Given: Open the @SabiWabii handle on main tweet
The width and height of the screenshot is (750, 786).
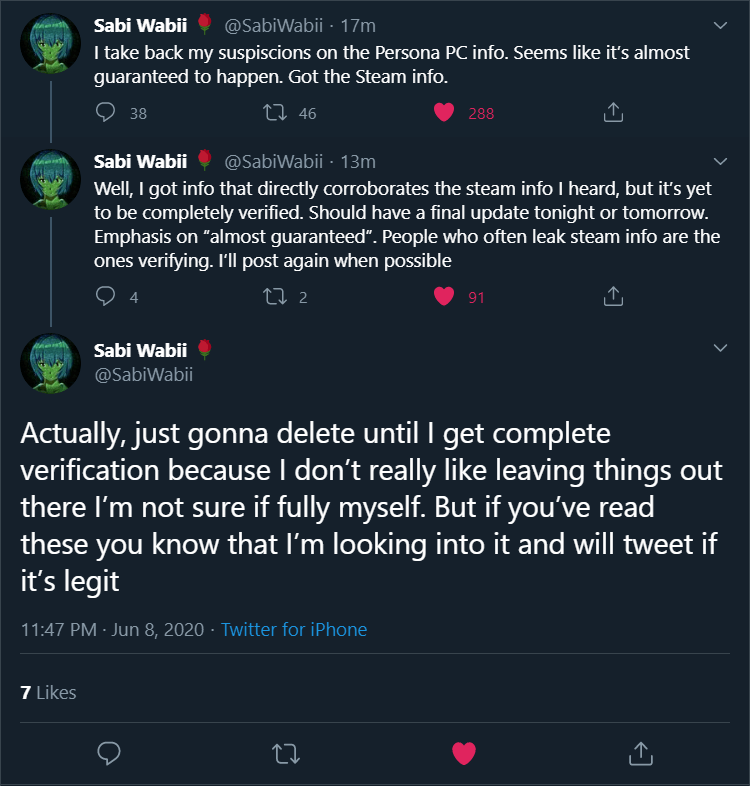Looking at the screenshot, I should click(143, 375).
